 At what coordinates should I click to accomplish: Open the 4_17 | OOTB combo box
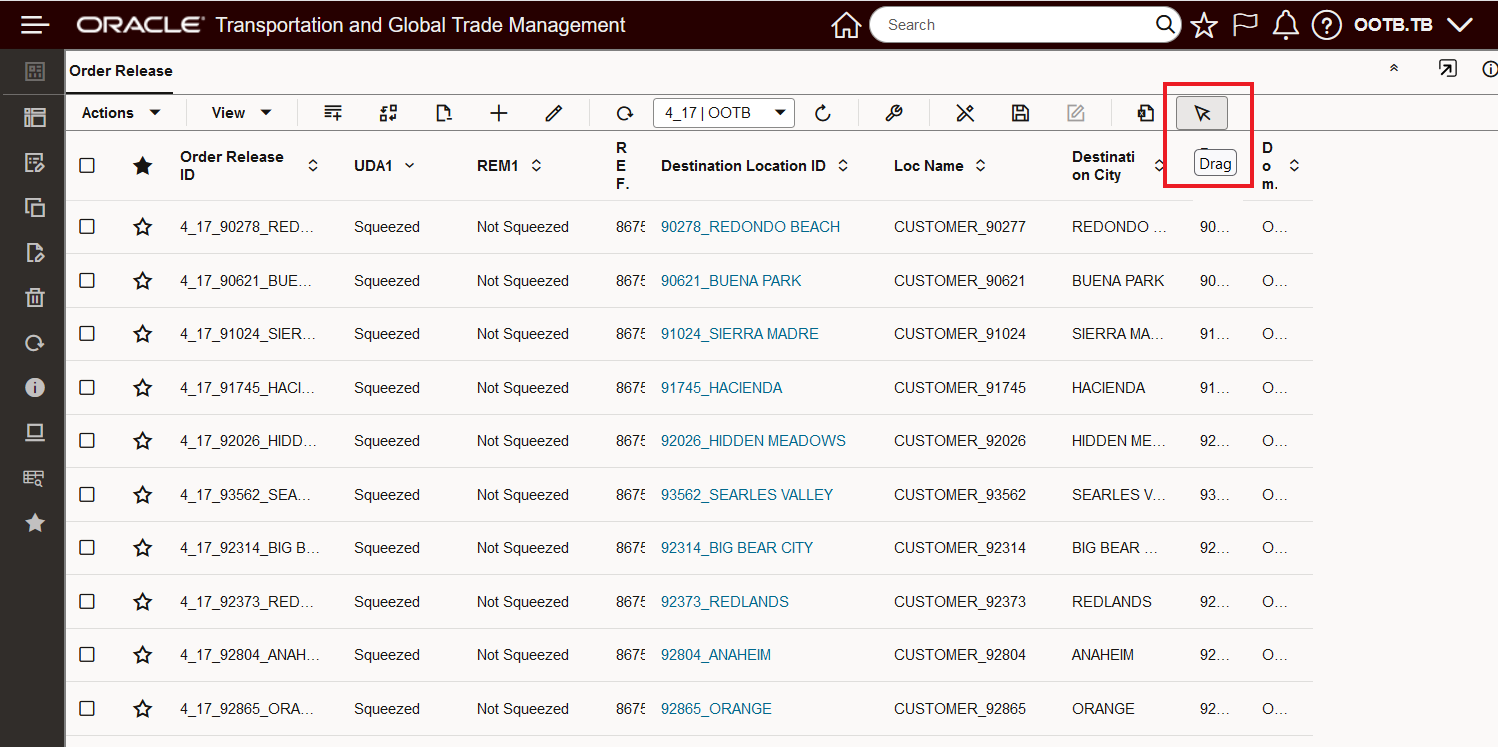tap(724, 113)
